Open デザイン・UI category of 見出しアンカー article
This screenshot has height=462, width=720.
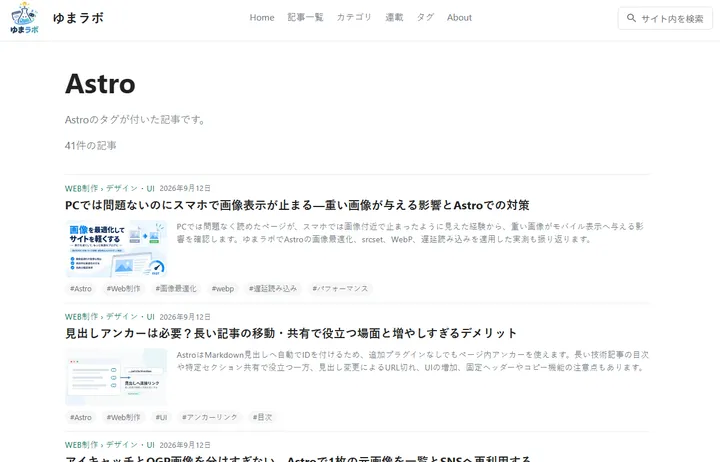pyautogui.click(x=130, y=317)
